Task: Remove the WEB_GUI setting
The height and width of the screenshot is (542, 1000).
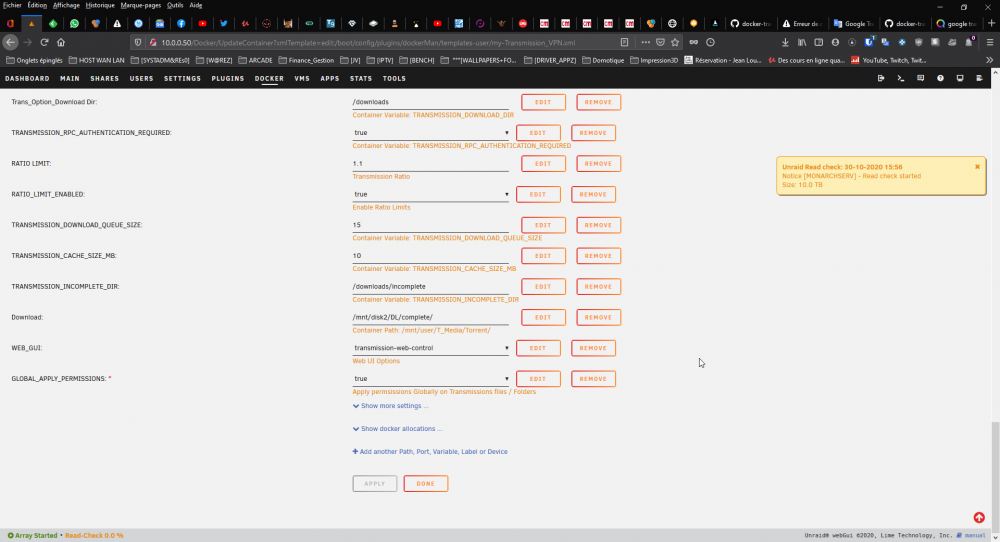Action: coord(593,348)
